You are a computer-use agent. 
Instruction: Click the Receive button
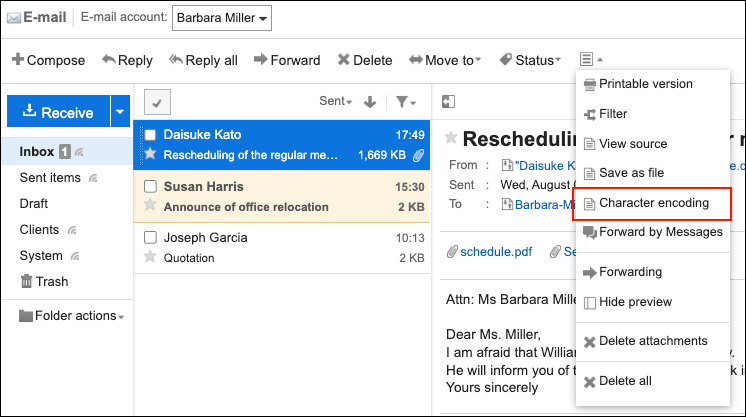point(59,111)
